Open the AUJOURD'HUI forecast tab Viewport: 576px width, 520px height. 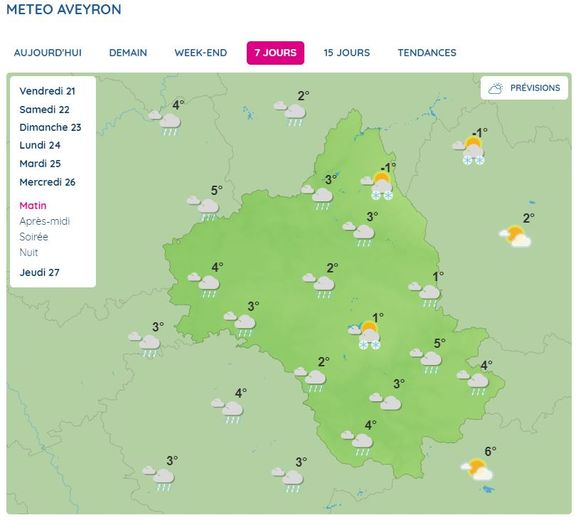tap(48, 53)
